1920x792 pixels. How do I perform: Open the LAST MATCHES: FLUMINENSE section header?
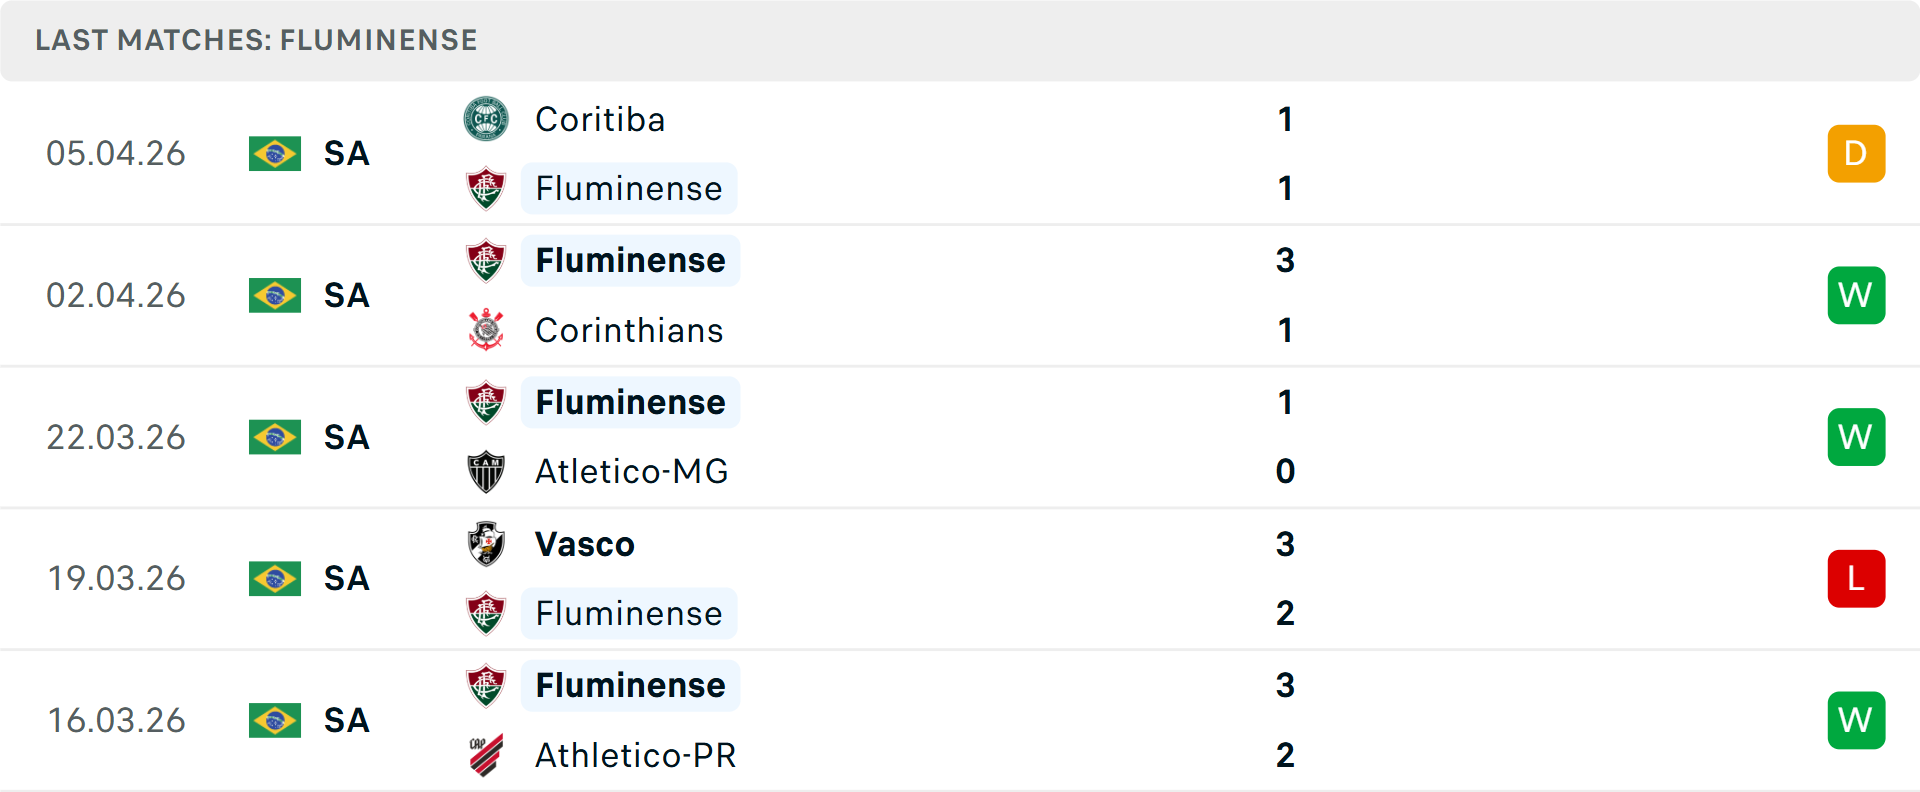pos(255,40)
